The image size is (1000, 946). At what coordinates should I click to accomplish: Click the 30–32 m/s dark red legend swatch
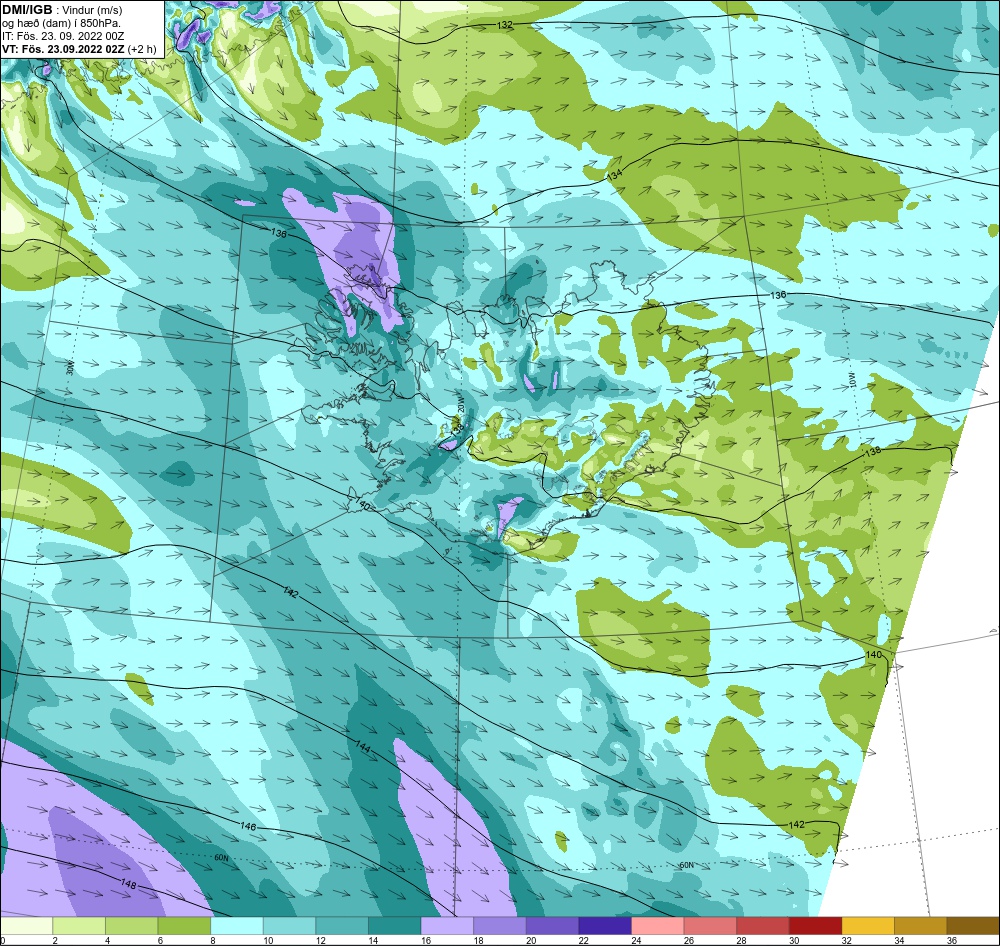coord(816,926)
